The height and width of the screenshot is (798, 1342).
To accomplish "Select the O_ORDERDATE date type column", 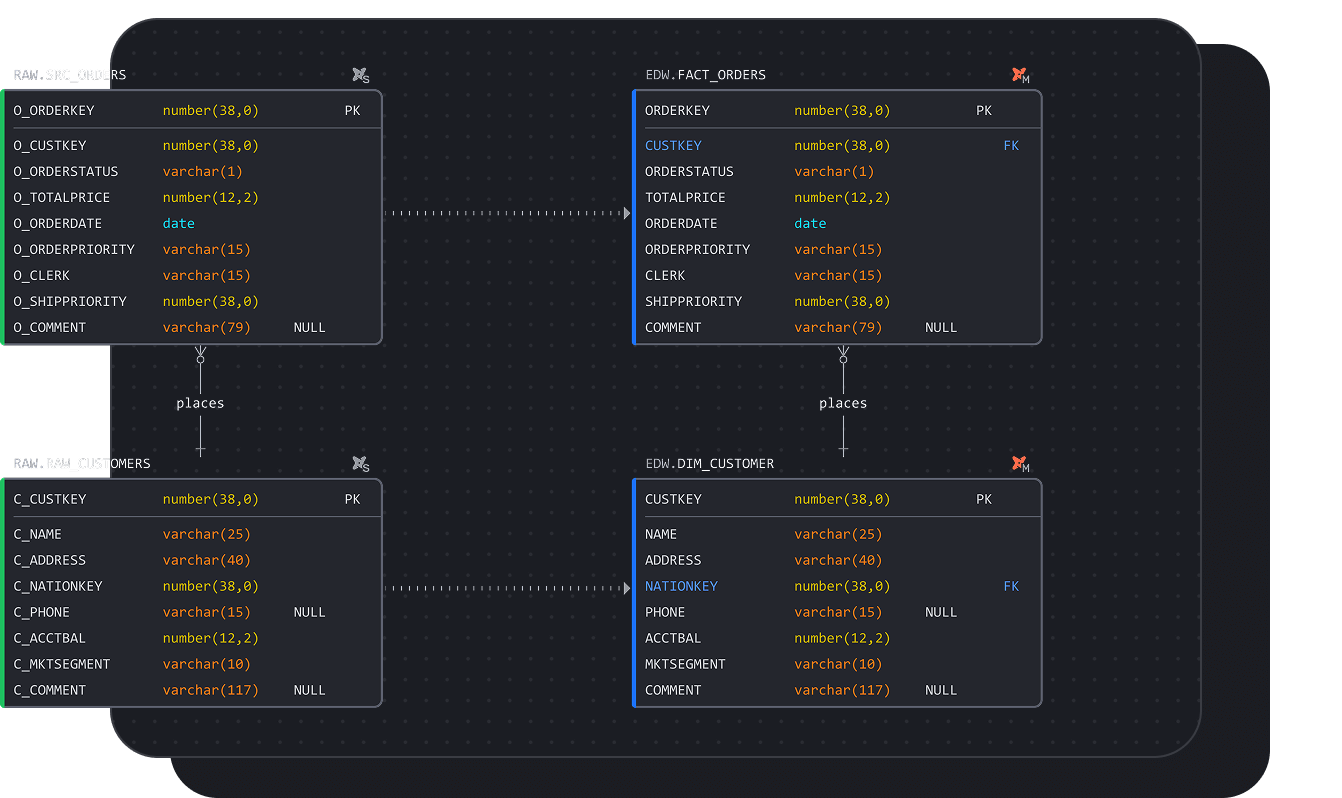I will pos(179,224).
